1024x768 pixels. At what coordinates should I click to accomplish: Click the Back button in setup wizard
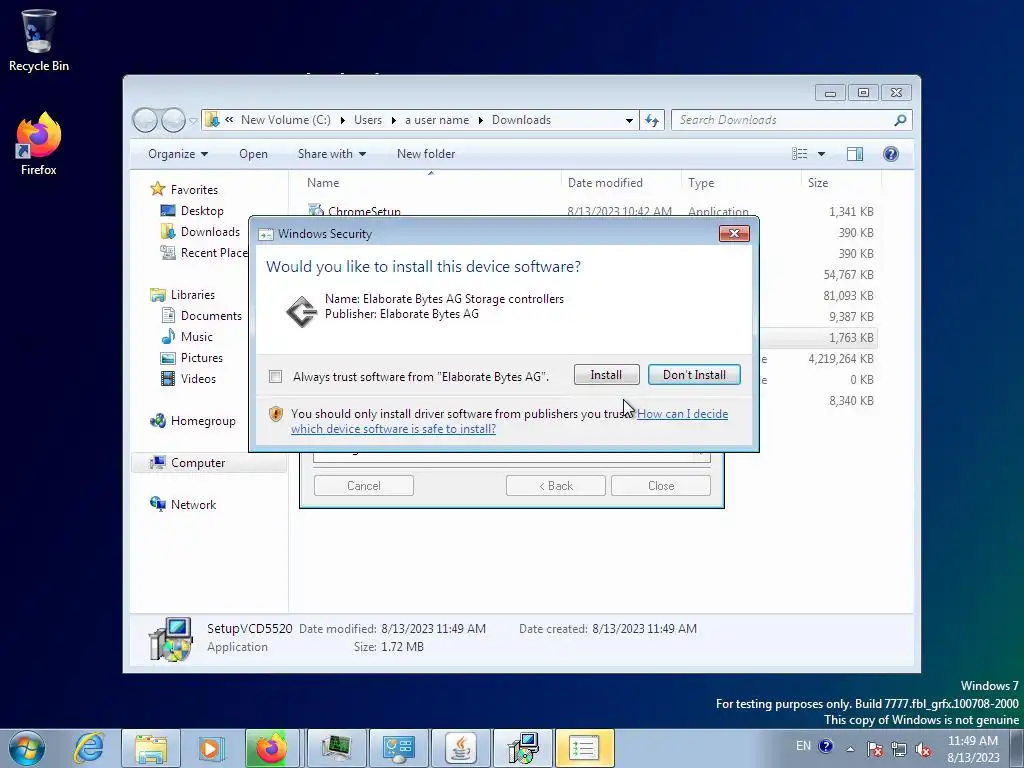(x=556, y=486)
